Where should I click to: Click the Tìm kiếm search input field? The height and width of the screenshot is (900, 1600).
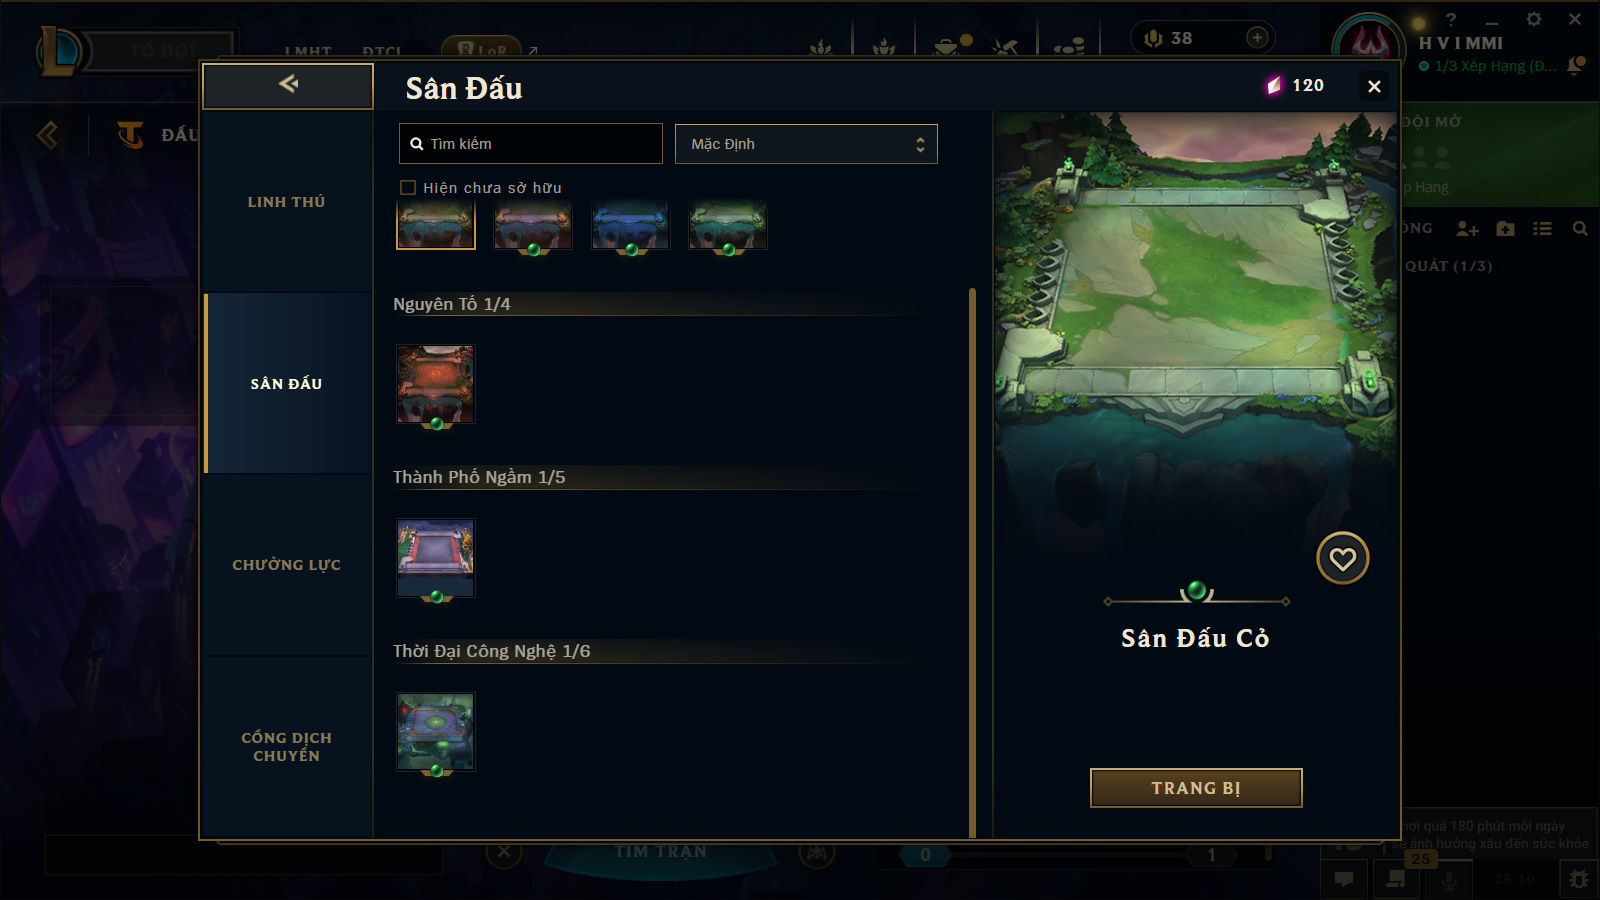[531, 144]
